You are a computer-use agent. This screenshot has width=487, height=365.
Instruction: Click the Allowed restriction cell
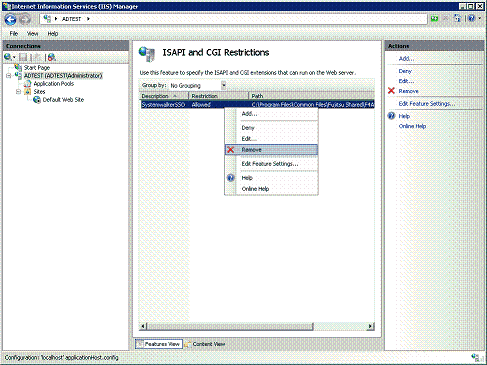click(201, 105)
